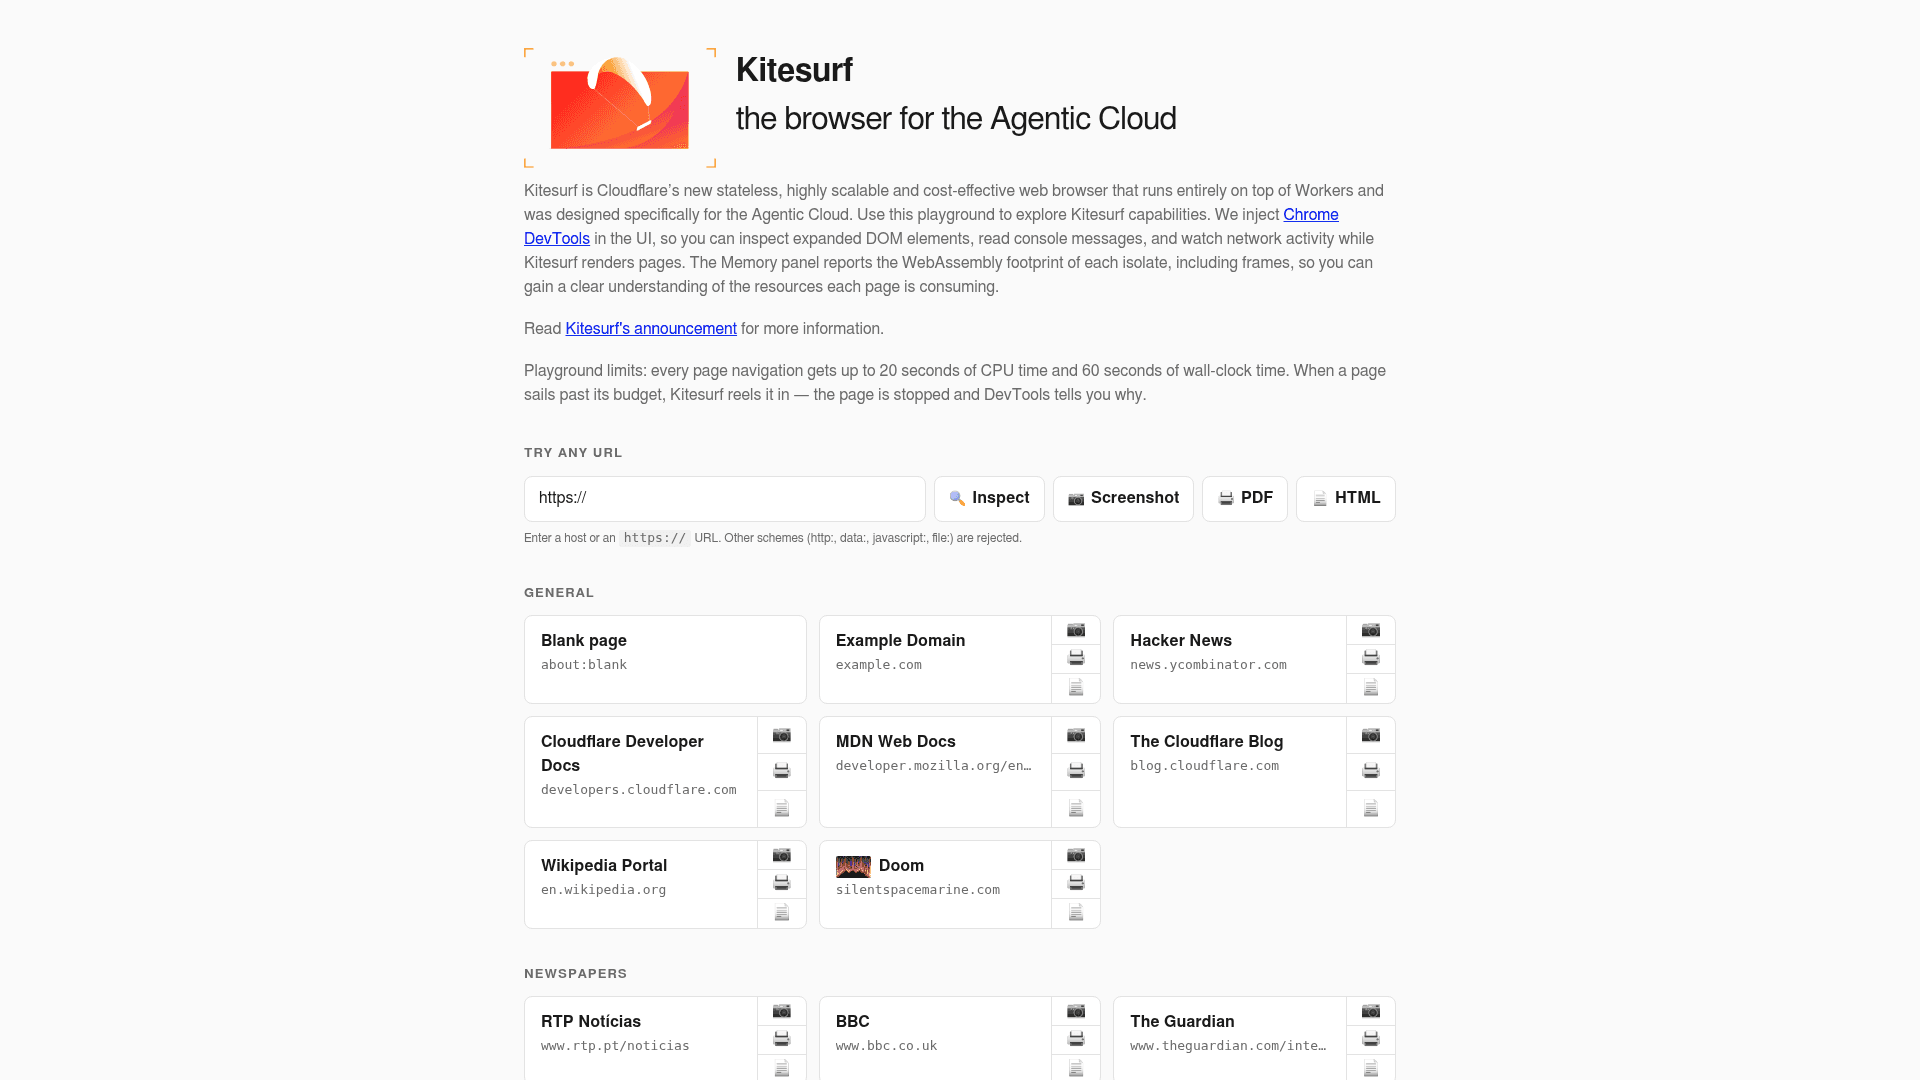Click the Doom game thumbnail
1920x1080 pixels.
[853, 866]
